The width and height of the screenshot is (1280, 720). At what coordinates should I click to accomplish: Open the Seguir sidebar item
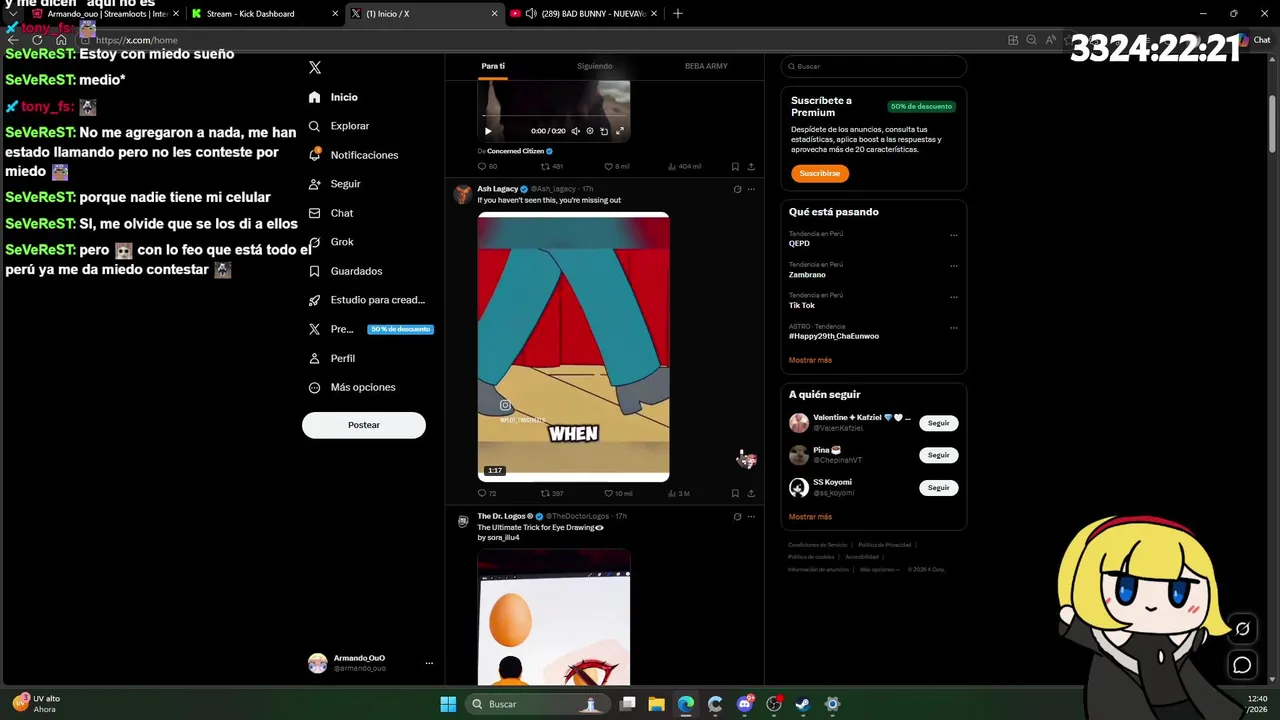[335, 184]
